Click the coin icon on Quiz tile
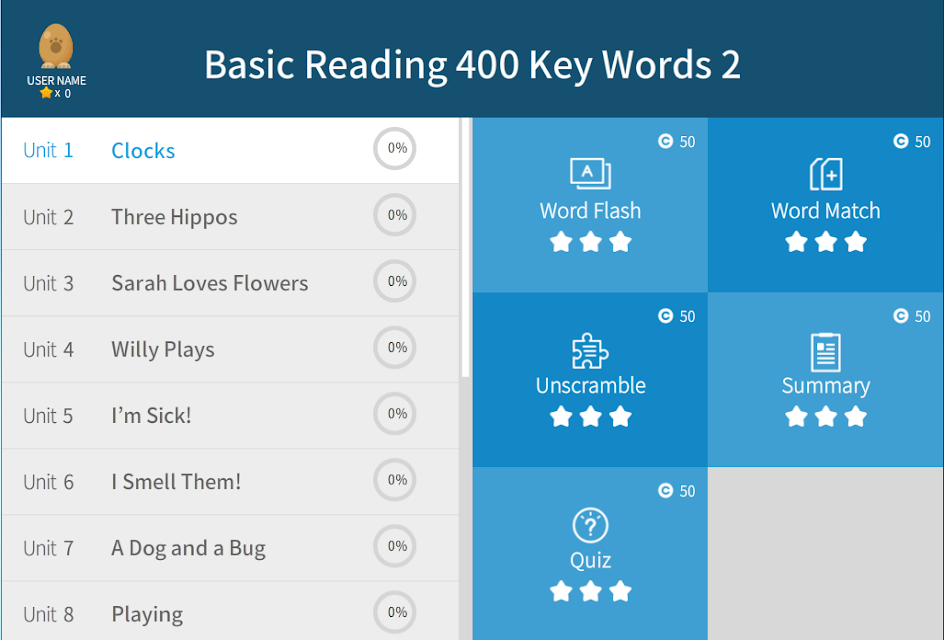Screen dimensions: 944x640 [665, 491]
